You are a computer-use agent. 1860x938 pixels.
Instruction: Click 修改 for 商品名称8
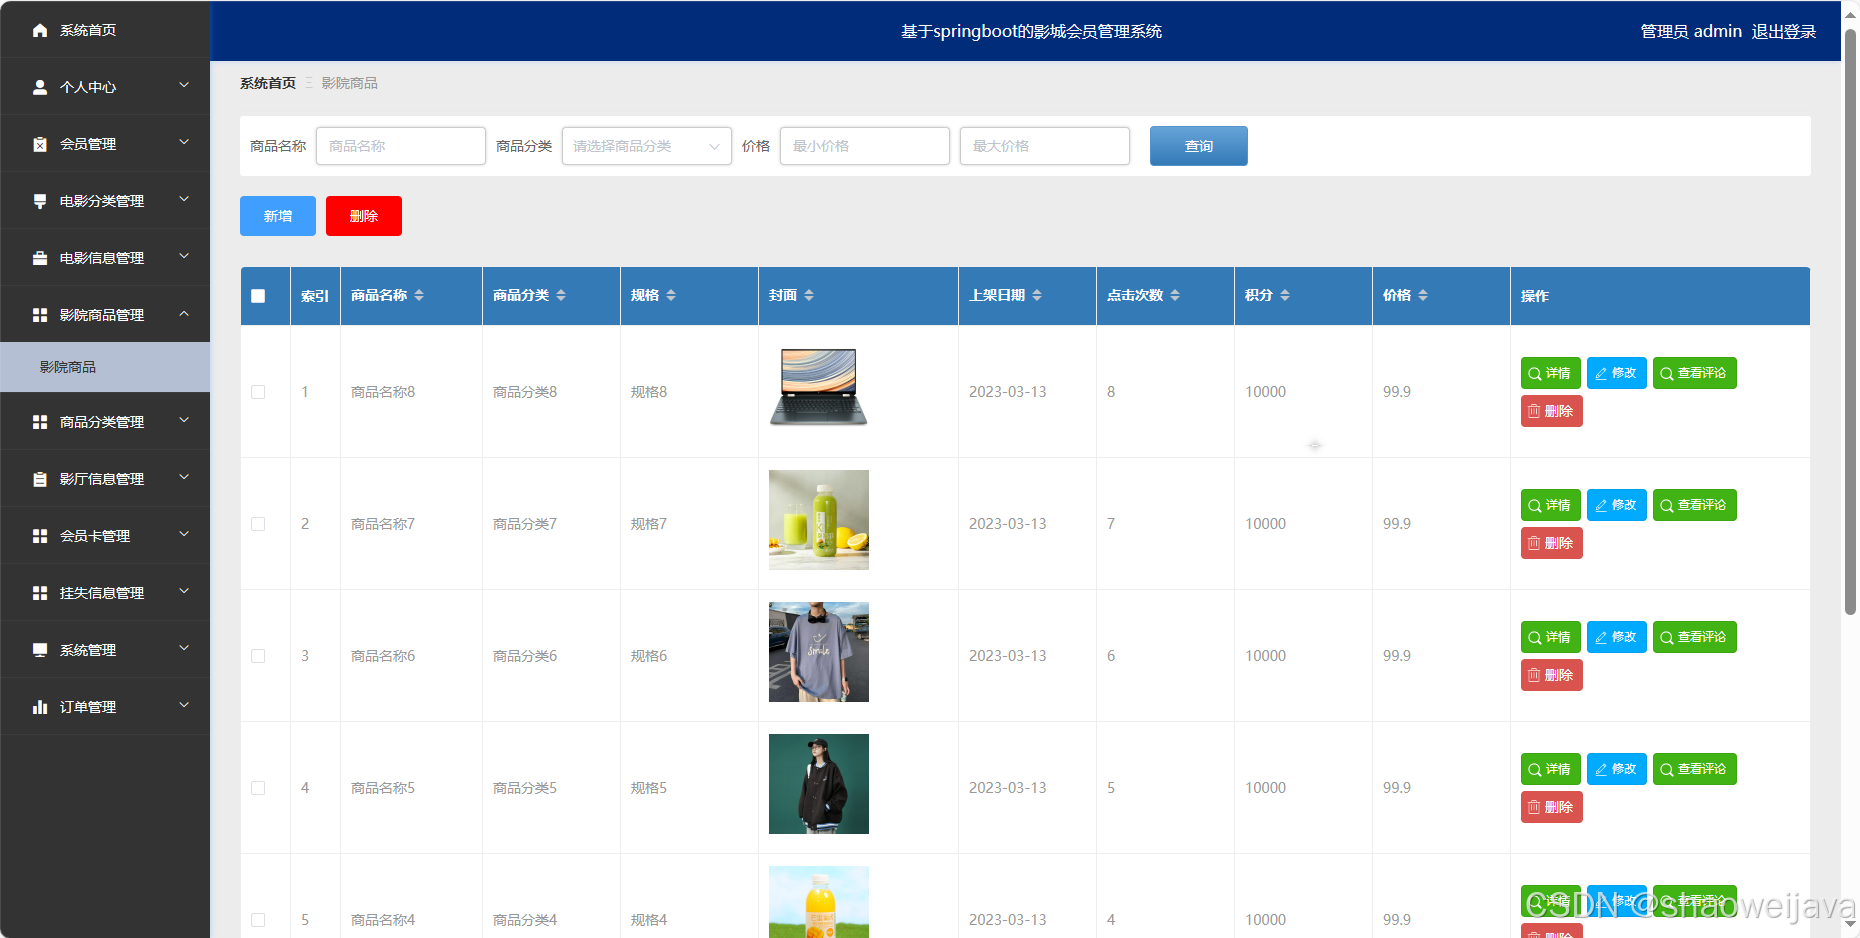[x=1616, y=373]
